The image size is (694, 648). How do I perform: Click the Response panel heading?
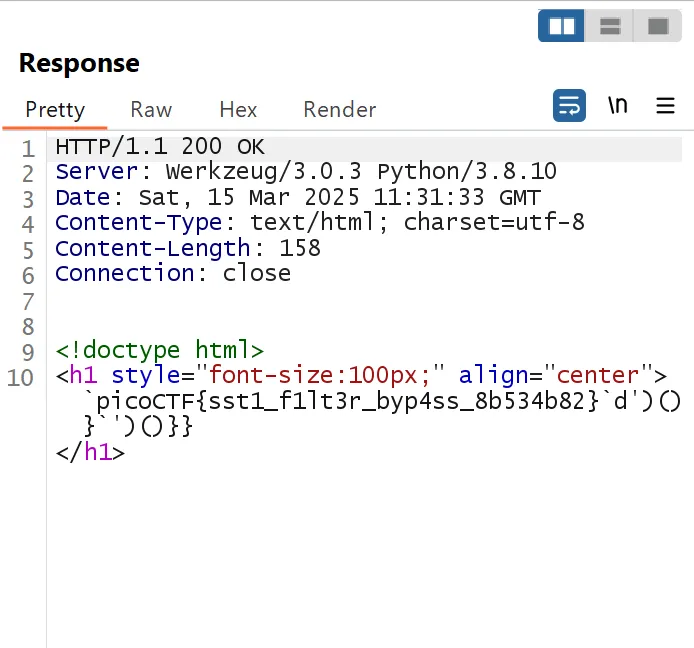coord(79,64)
